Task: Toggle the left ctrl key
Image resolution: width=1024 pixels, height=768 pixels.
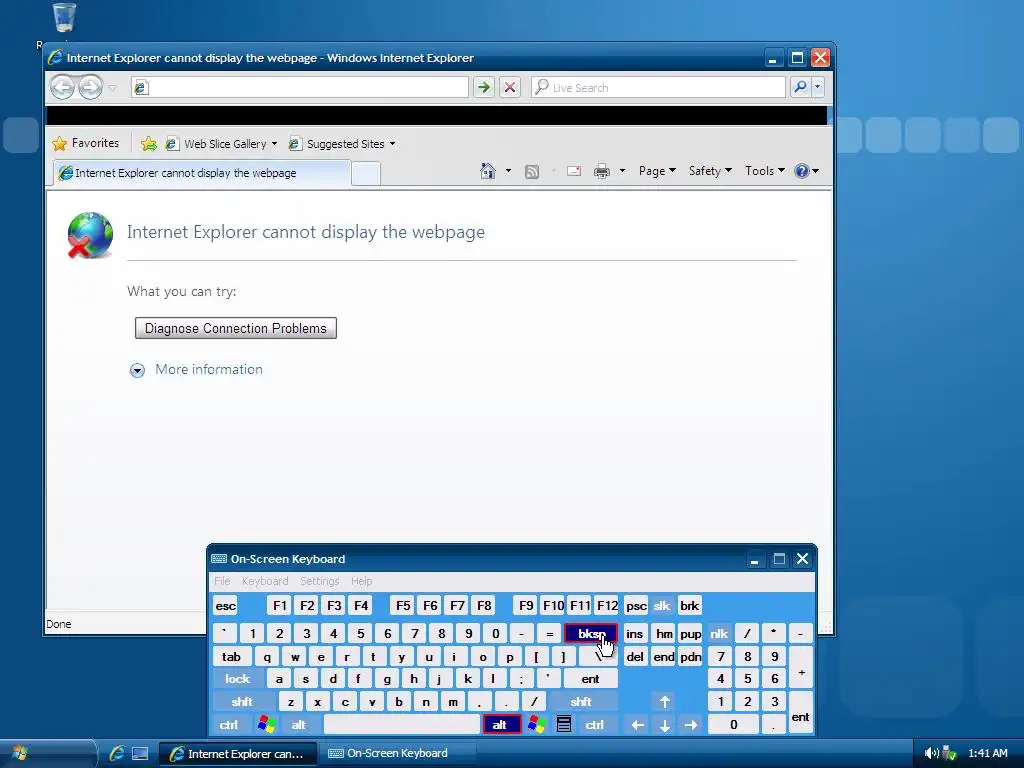Action: click(229, 725)
